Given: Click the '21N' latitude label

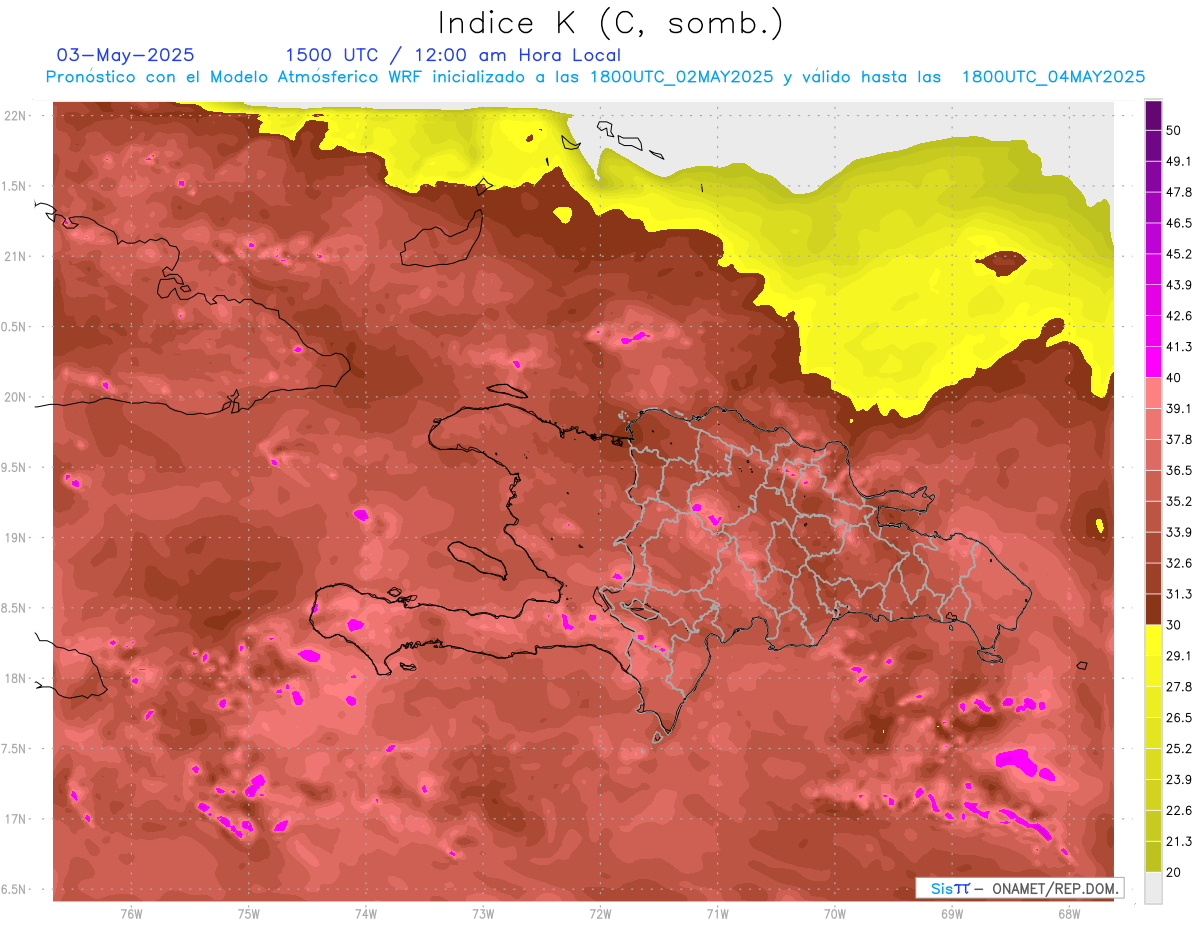Looking at the screenshot, I should tap(15, 256).
